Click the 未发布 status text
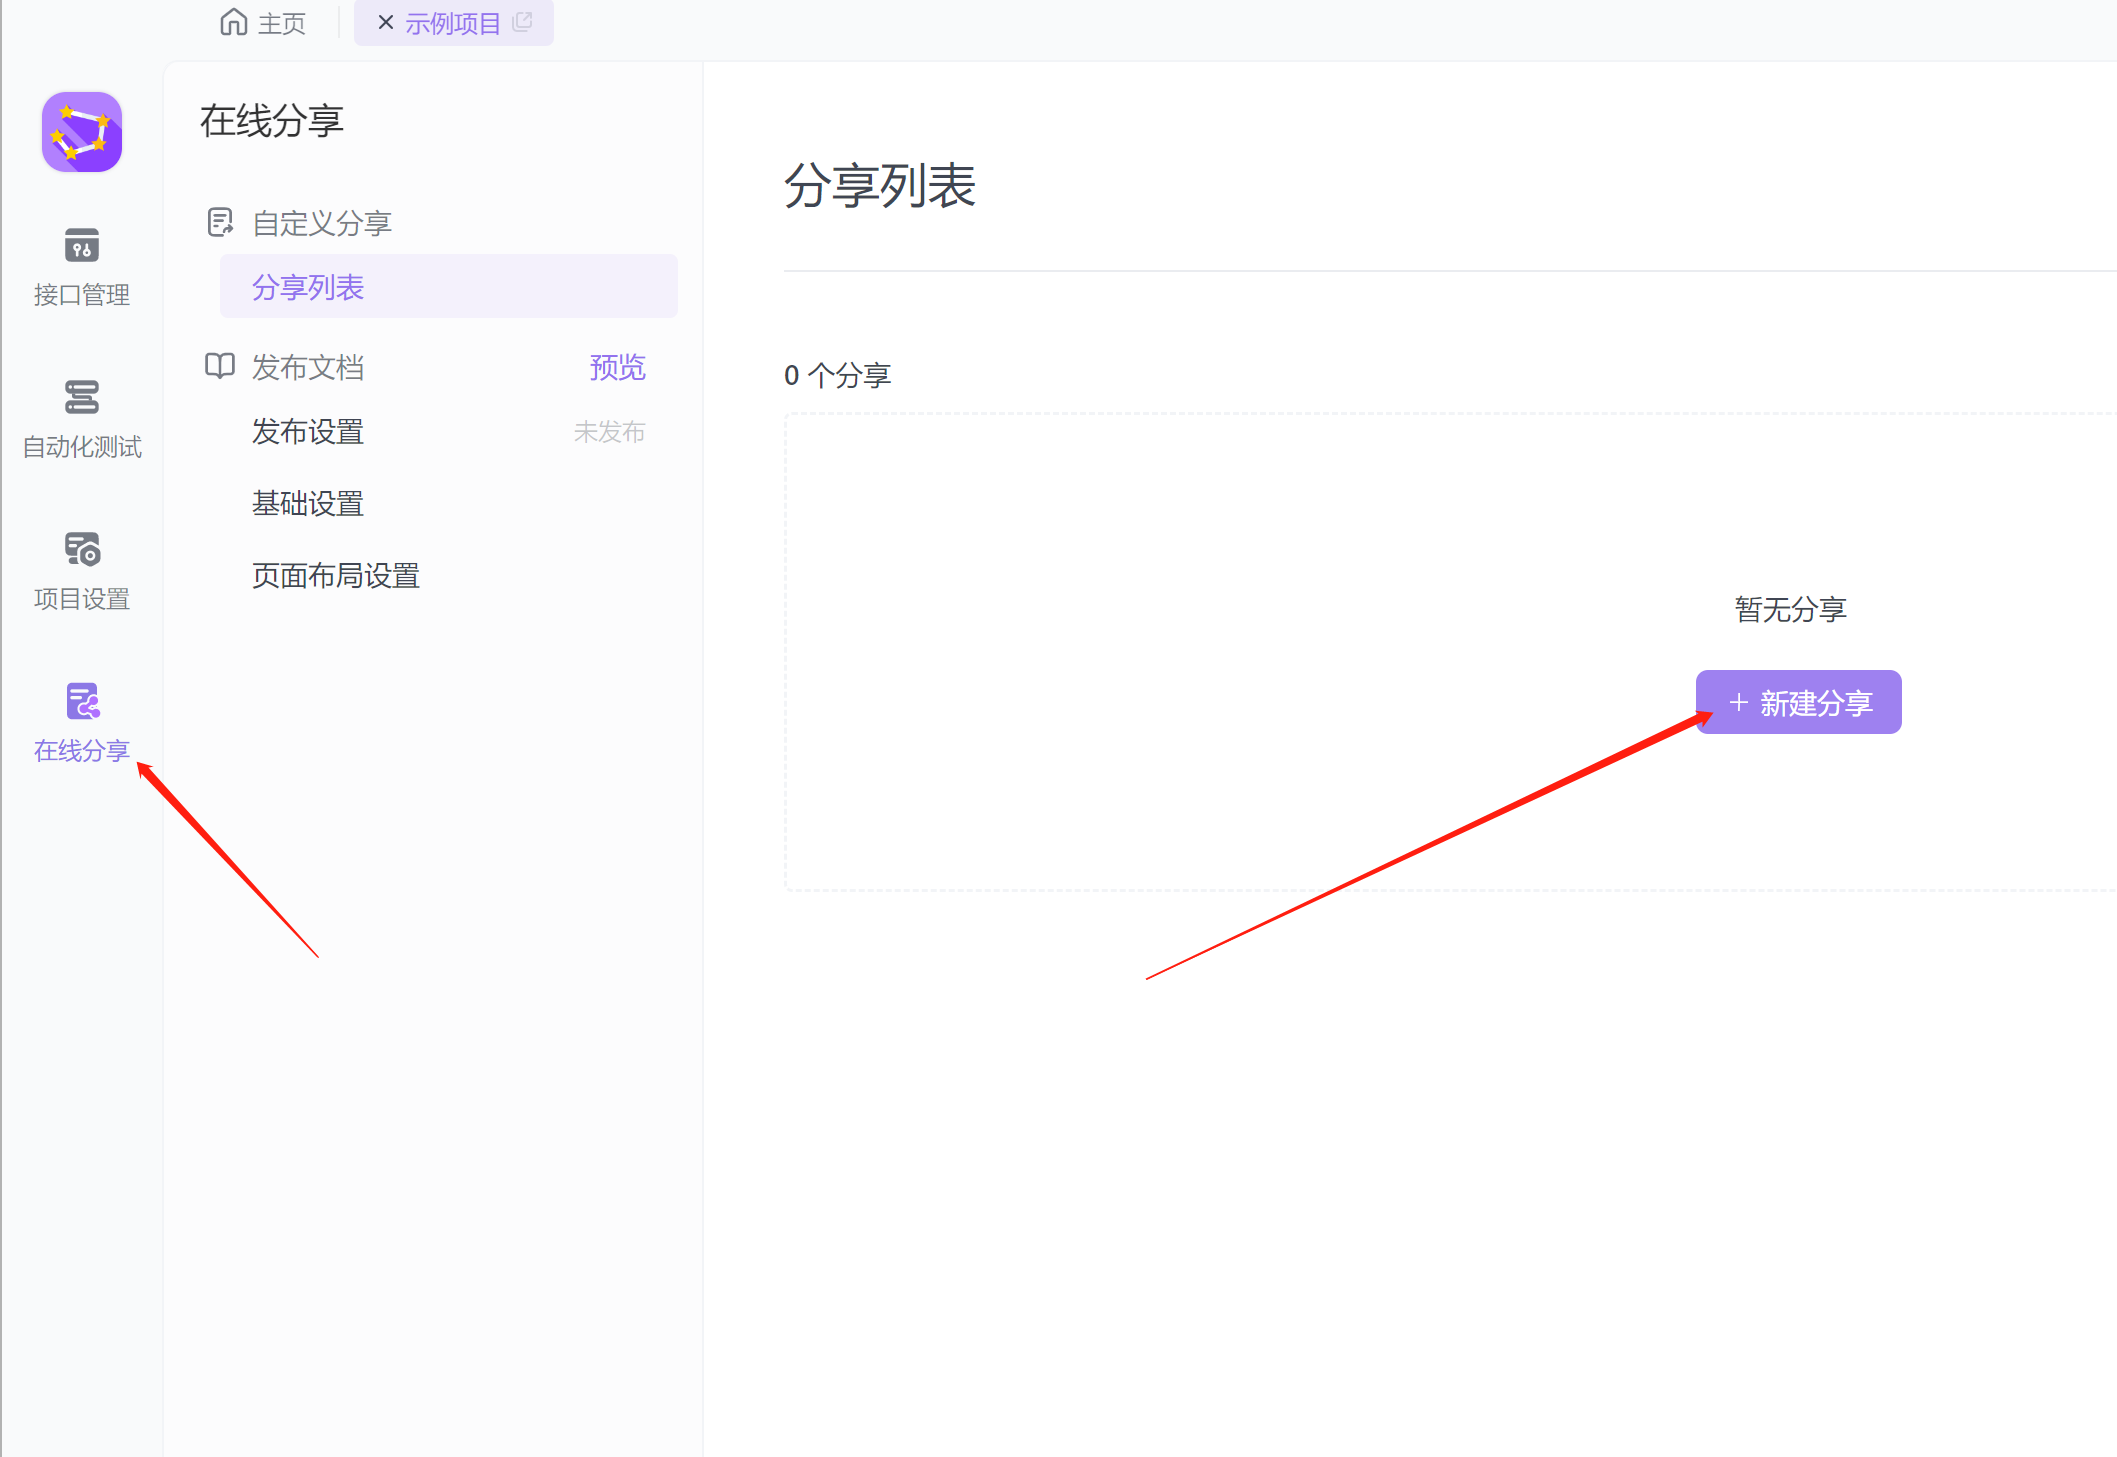 (610, 432)
